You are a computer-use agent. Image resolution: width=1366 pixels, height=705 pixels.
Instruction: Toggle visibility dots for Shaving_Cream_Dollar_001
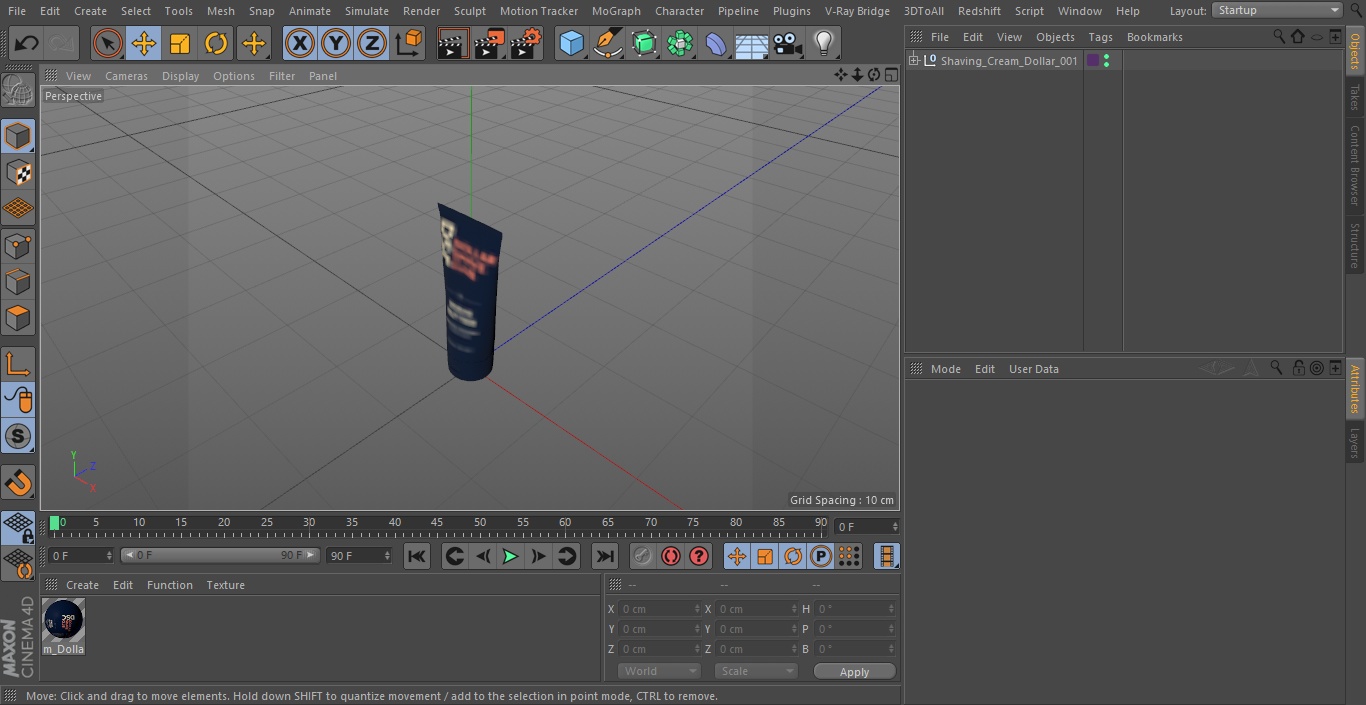[1106, 61]
